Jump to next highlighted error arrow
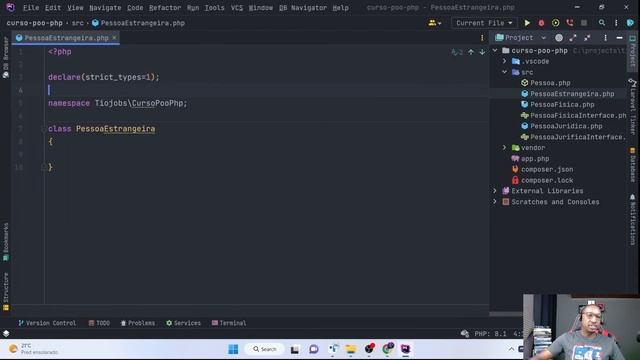 click(x=482, y=52)
